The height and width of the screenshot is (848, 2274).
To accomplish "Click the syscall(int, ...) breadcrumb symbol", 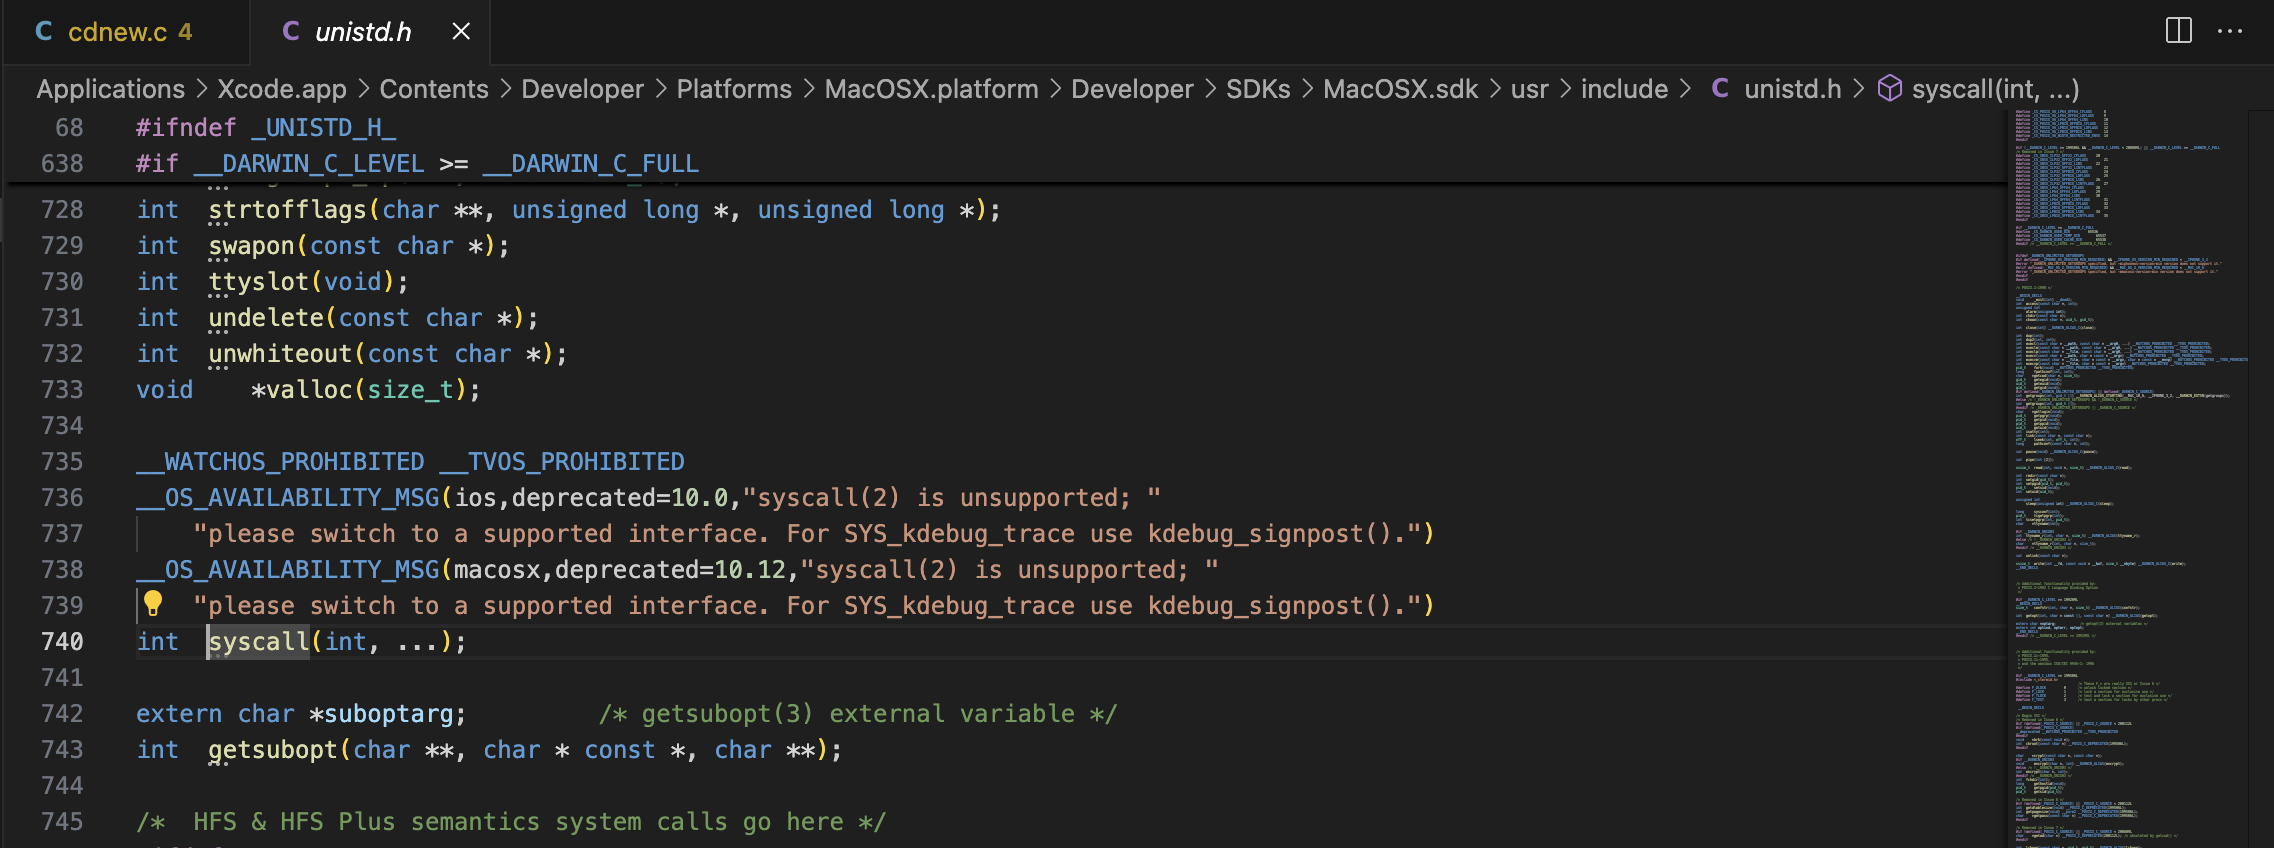I will (1994, 89).
